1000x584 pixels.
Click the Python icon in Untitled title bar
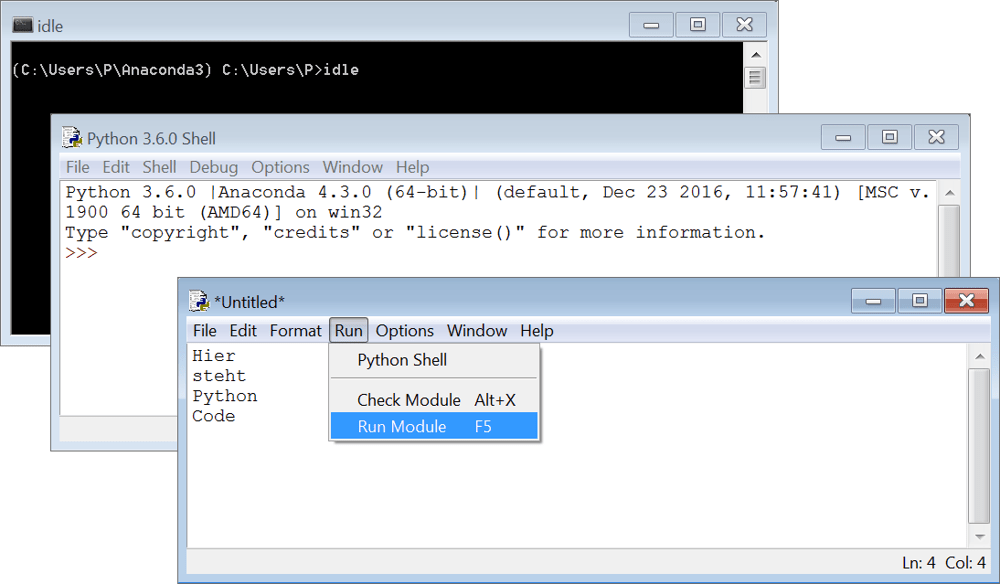199,301
